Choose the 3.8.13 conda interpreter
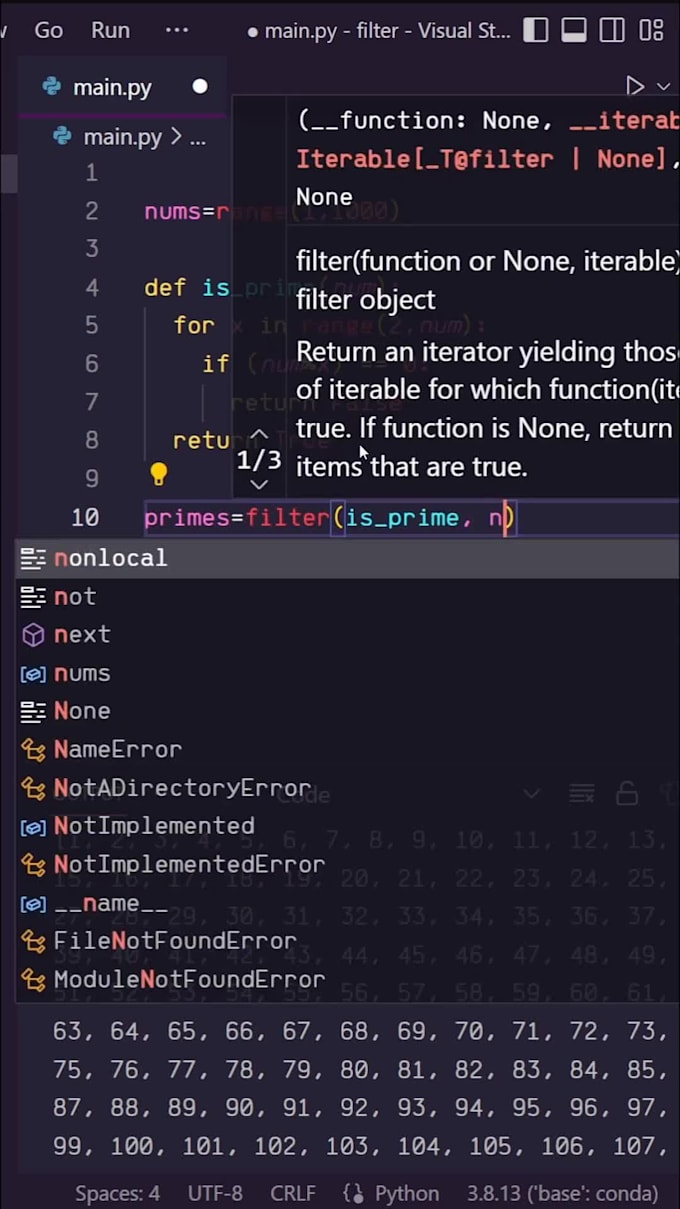The height and width of the screenshot is (1209, 680). click(562, 1193)
